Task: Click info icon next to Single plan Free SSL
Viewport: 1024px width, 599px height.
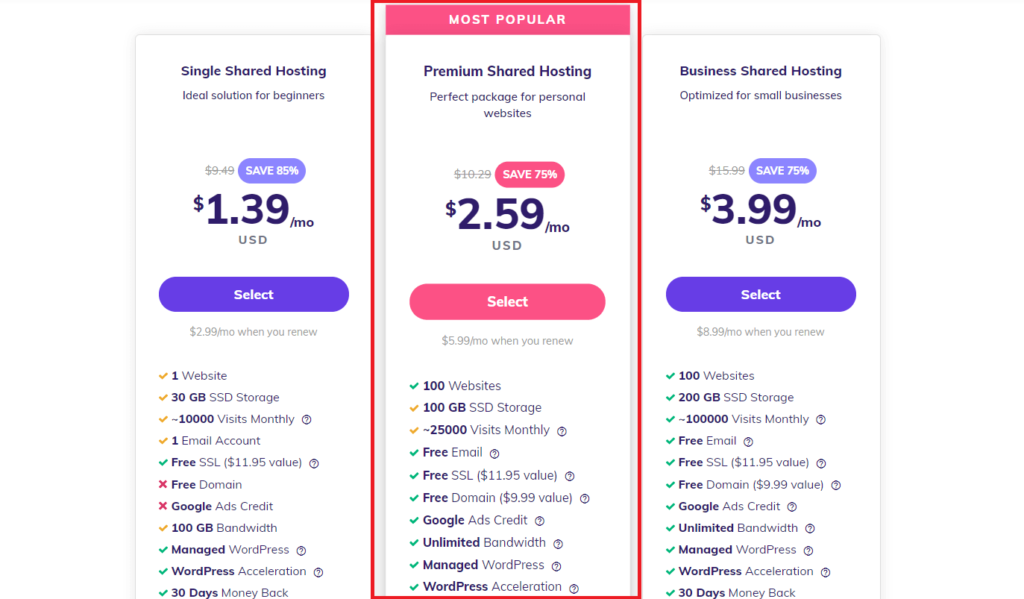Action: point(314,463)
